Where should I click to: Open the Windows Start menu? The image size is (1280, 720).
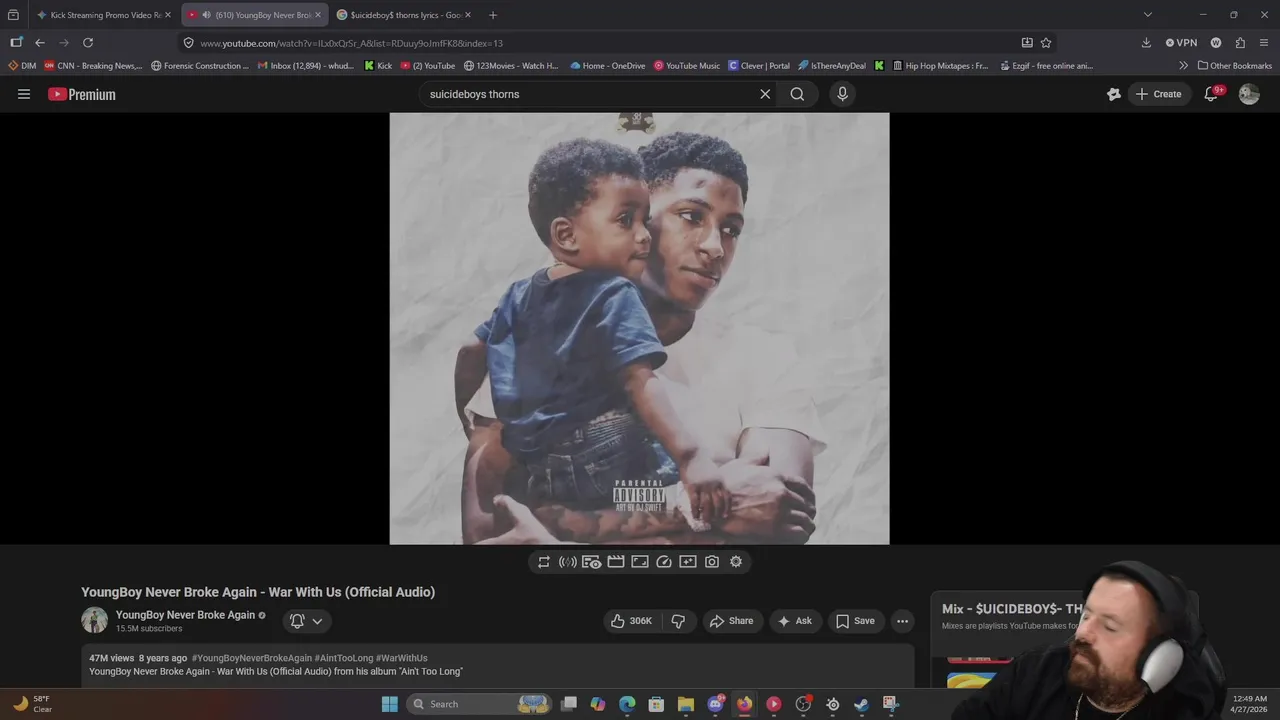[x=390, y=704]
